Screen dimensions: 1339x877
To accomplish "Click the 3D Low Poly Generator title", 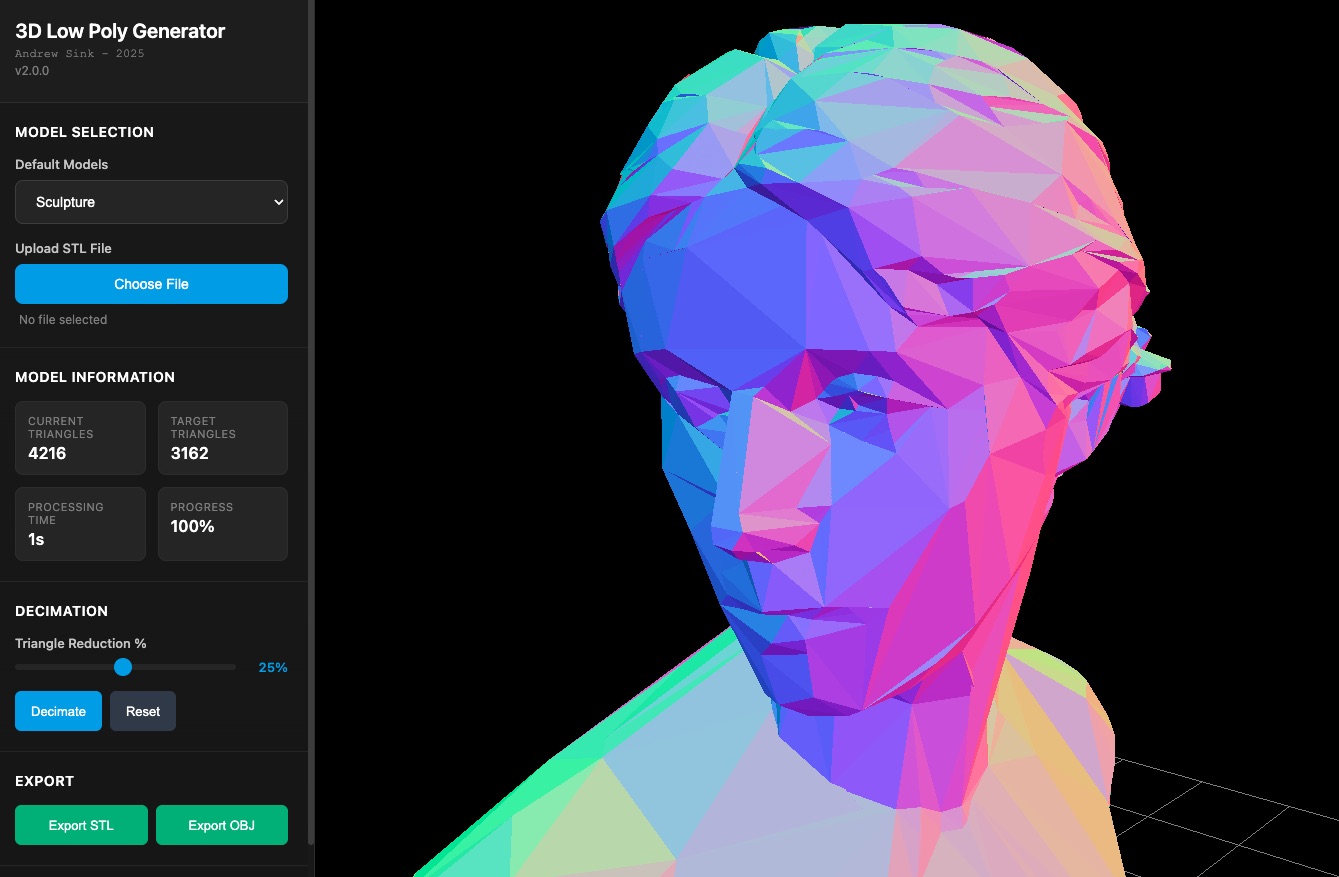I will (x=120, y=31).
